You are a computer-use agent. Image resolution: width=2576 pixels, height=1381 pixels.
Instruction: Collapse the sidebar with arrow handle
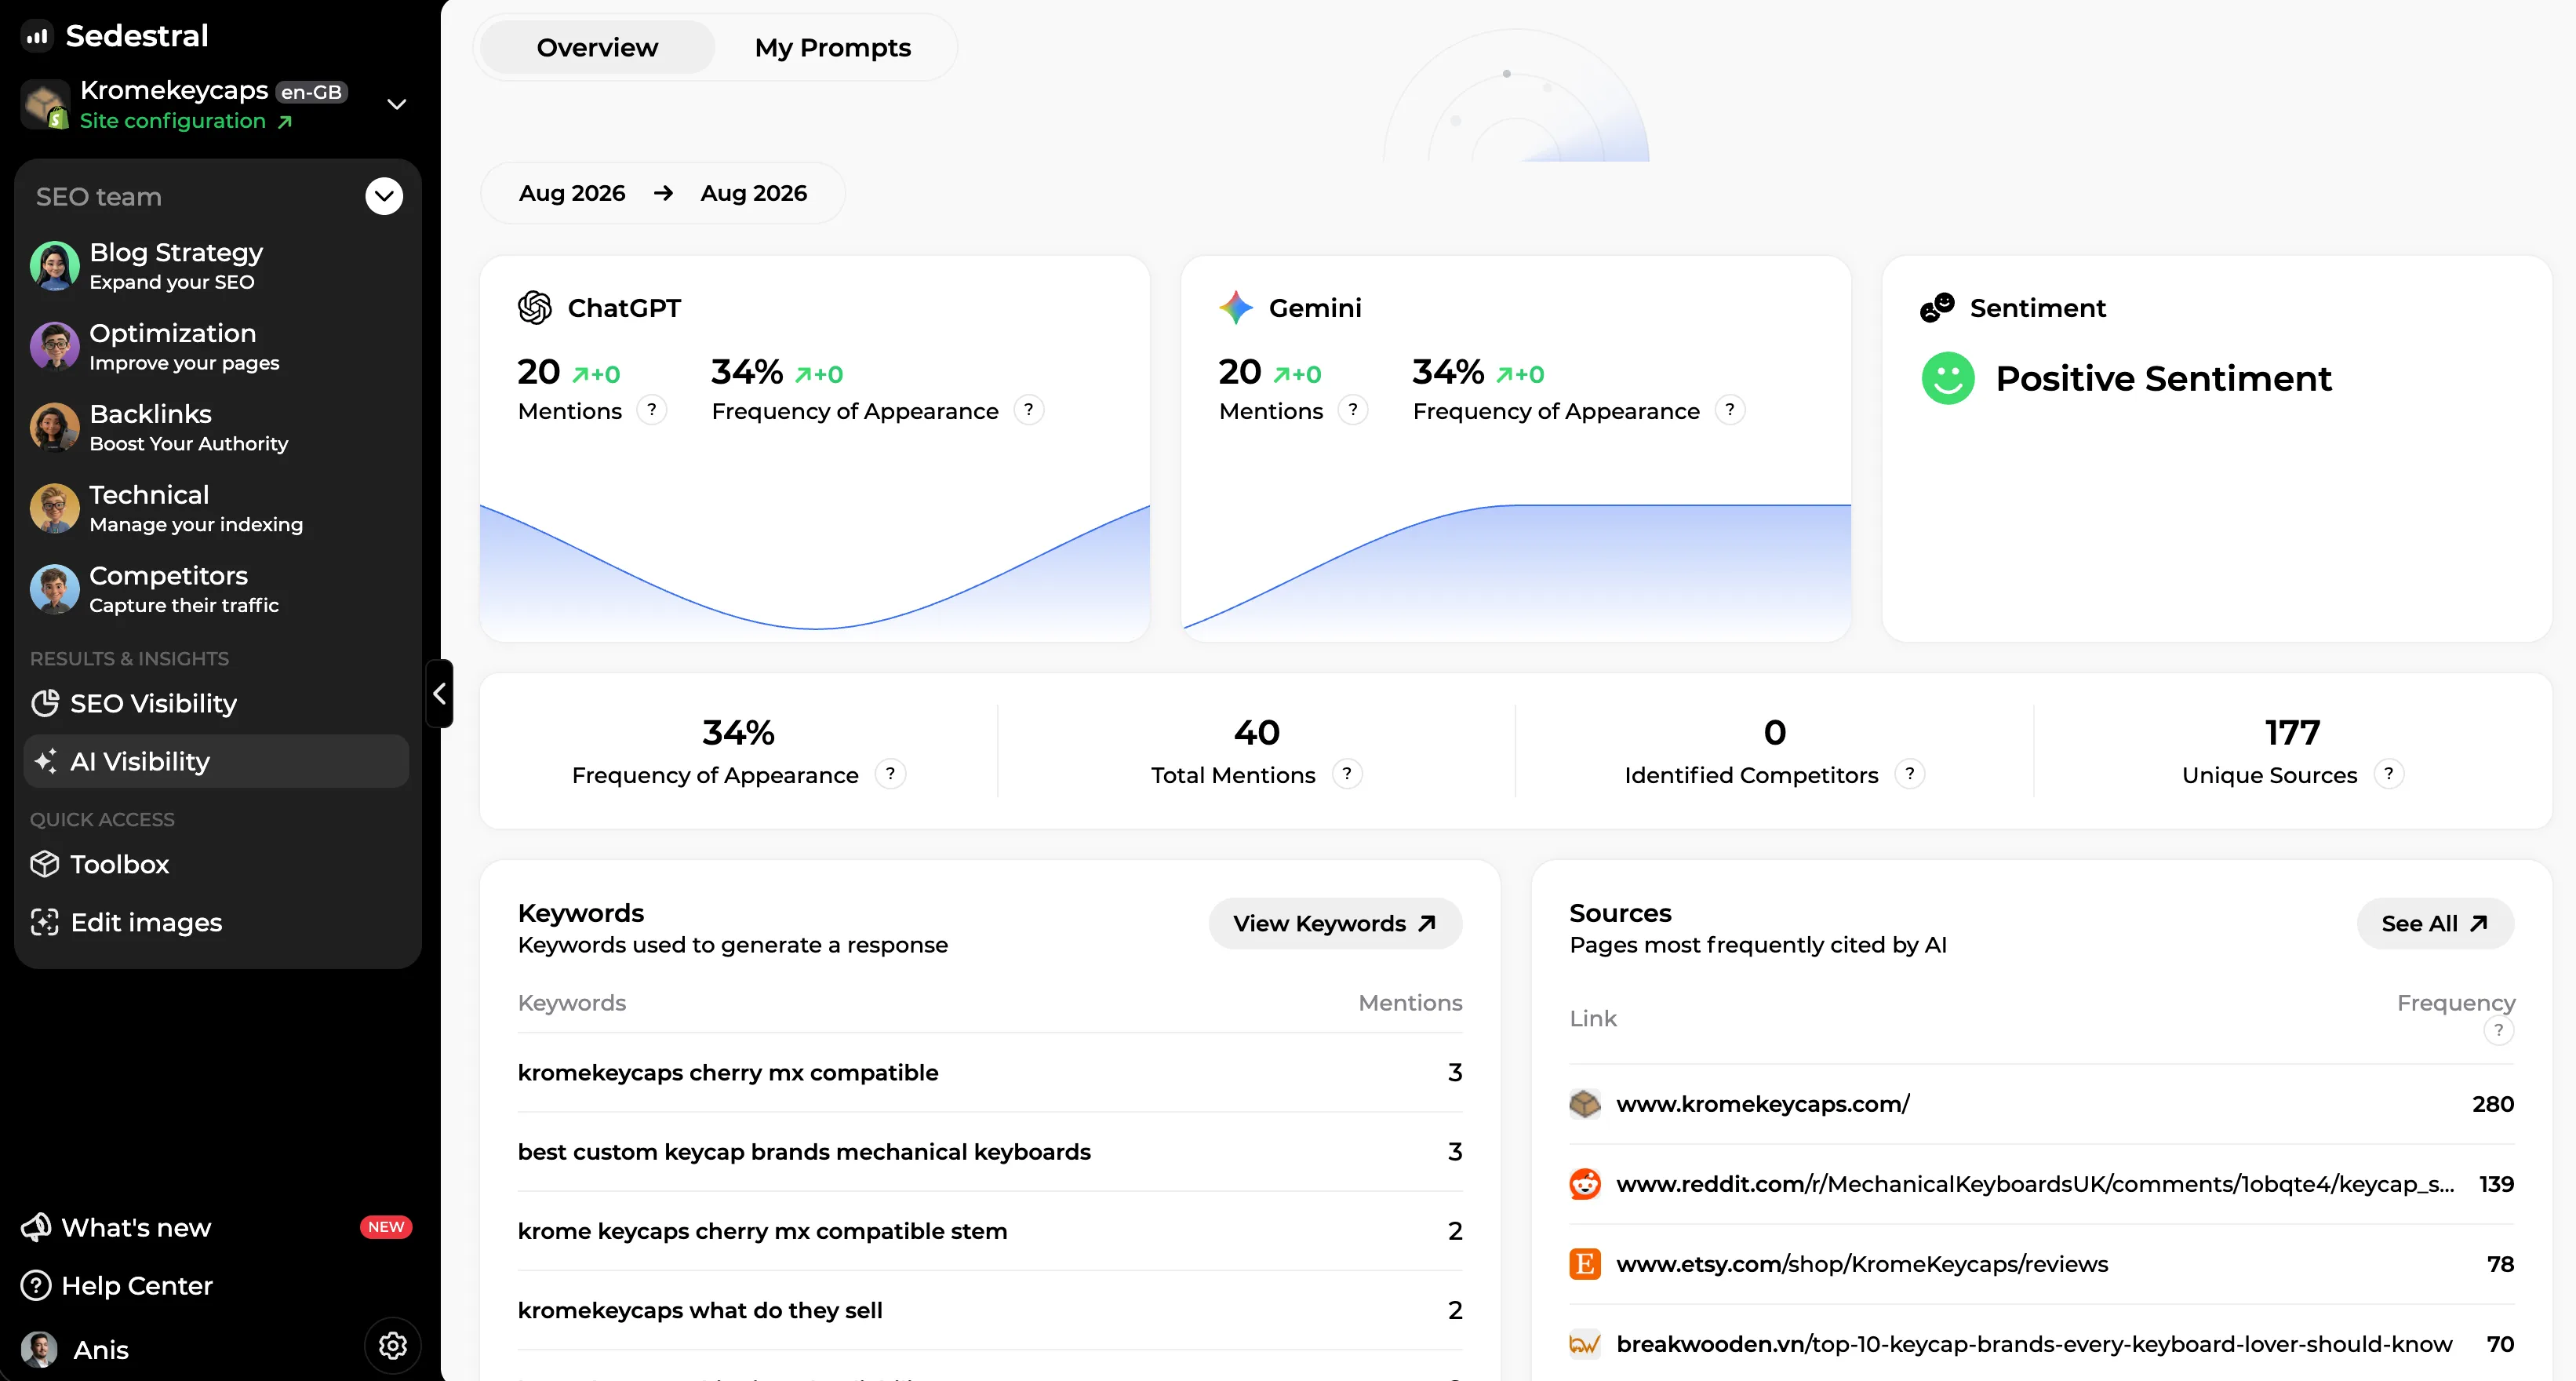[439, 693]
